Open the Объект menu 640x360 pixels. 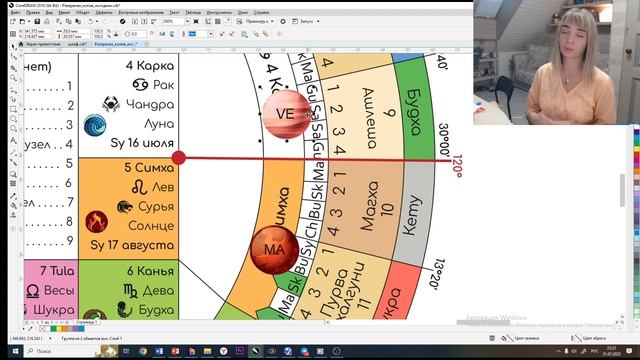tap(82, 13)
